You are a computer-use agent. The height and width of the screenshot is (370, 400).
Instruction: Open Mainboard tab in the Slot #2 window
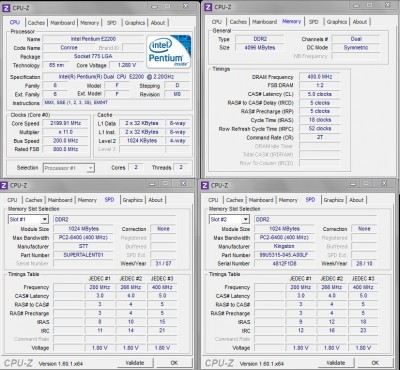(x=261, y=200)
